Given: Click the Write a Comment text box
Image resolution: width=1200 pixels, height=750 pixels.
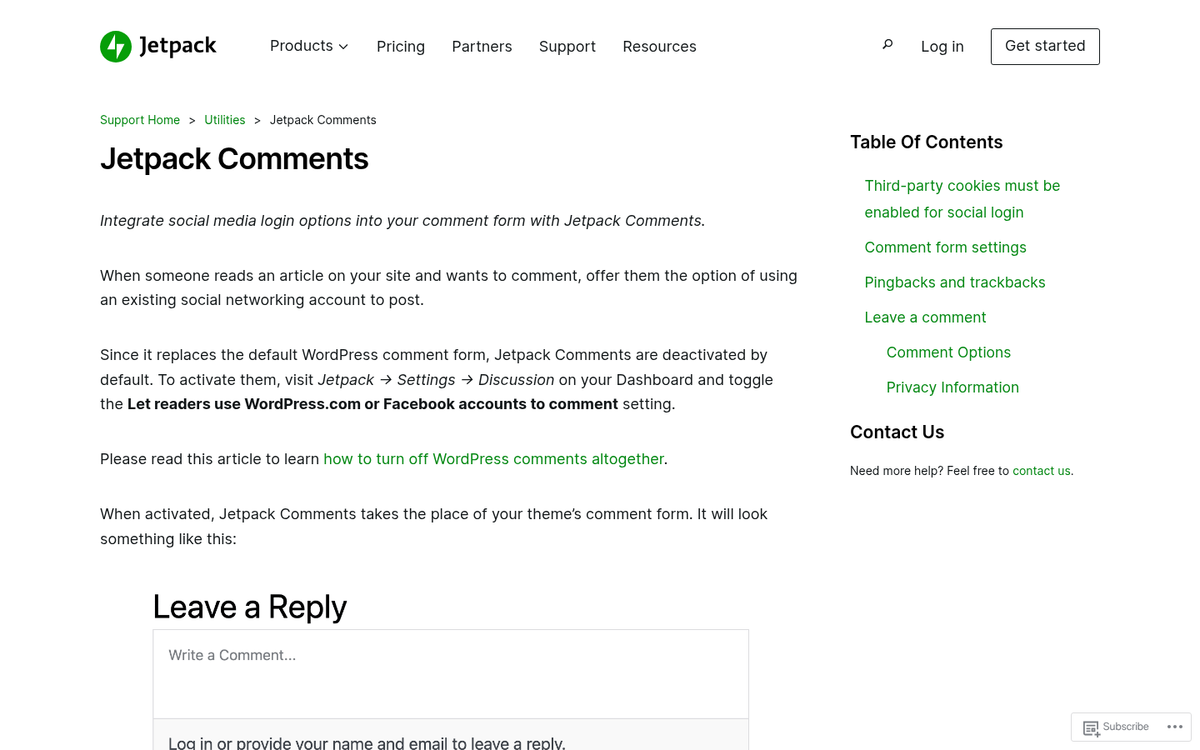Looking at the screenshot, I should pyautogui.click(x=450, y=673).
